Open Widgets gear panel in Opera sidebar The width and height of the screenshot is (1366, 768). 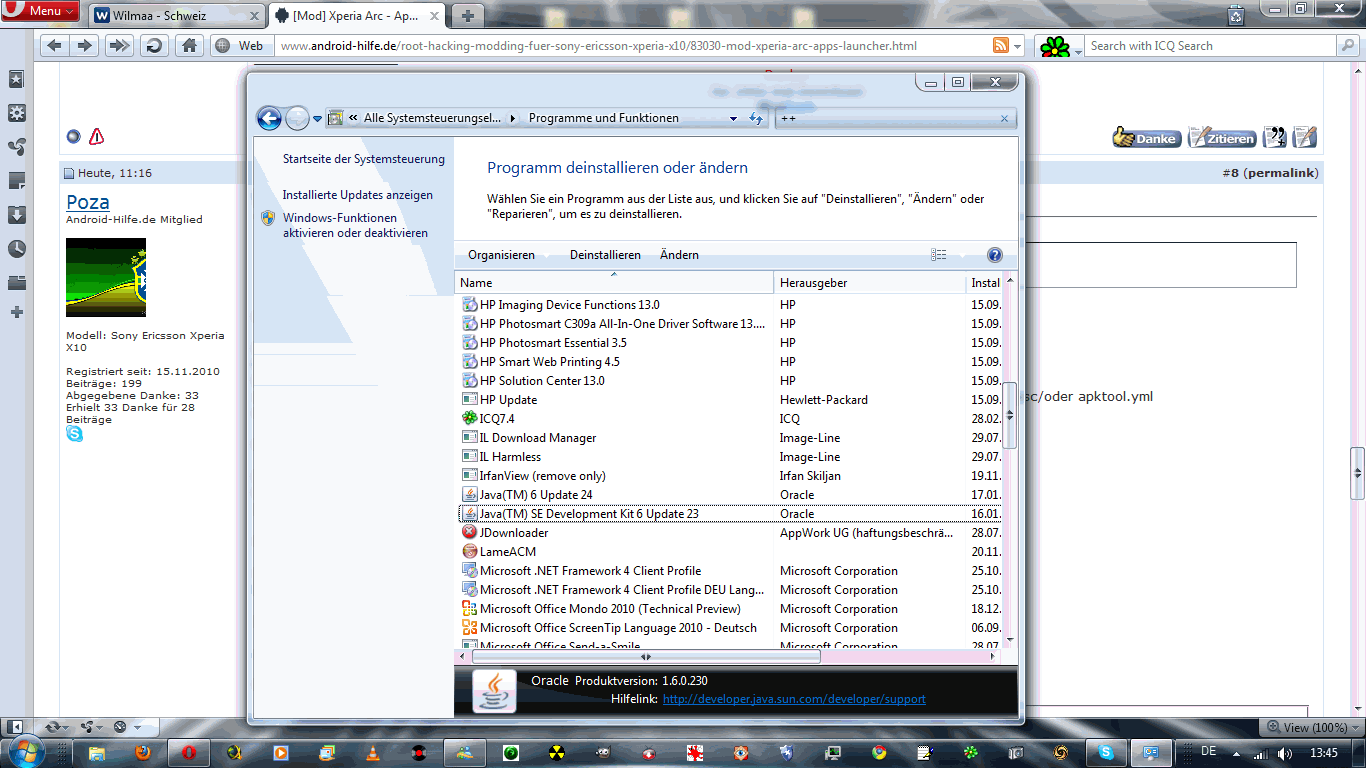point(16,113)
